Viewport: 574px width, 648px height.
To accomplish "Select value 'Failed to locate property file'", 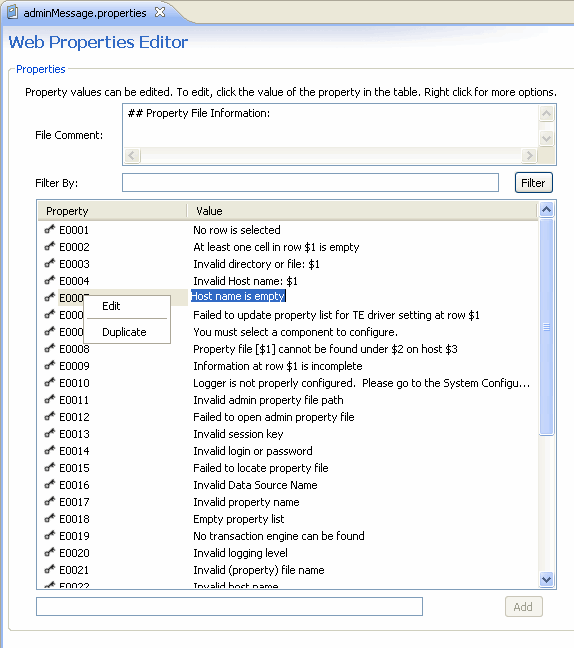I will tap(261, 468).
